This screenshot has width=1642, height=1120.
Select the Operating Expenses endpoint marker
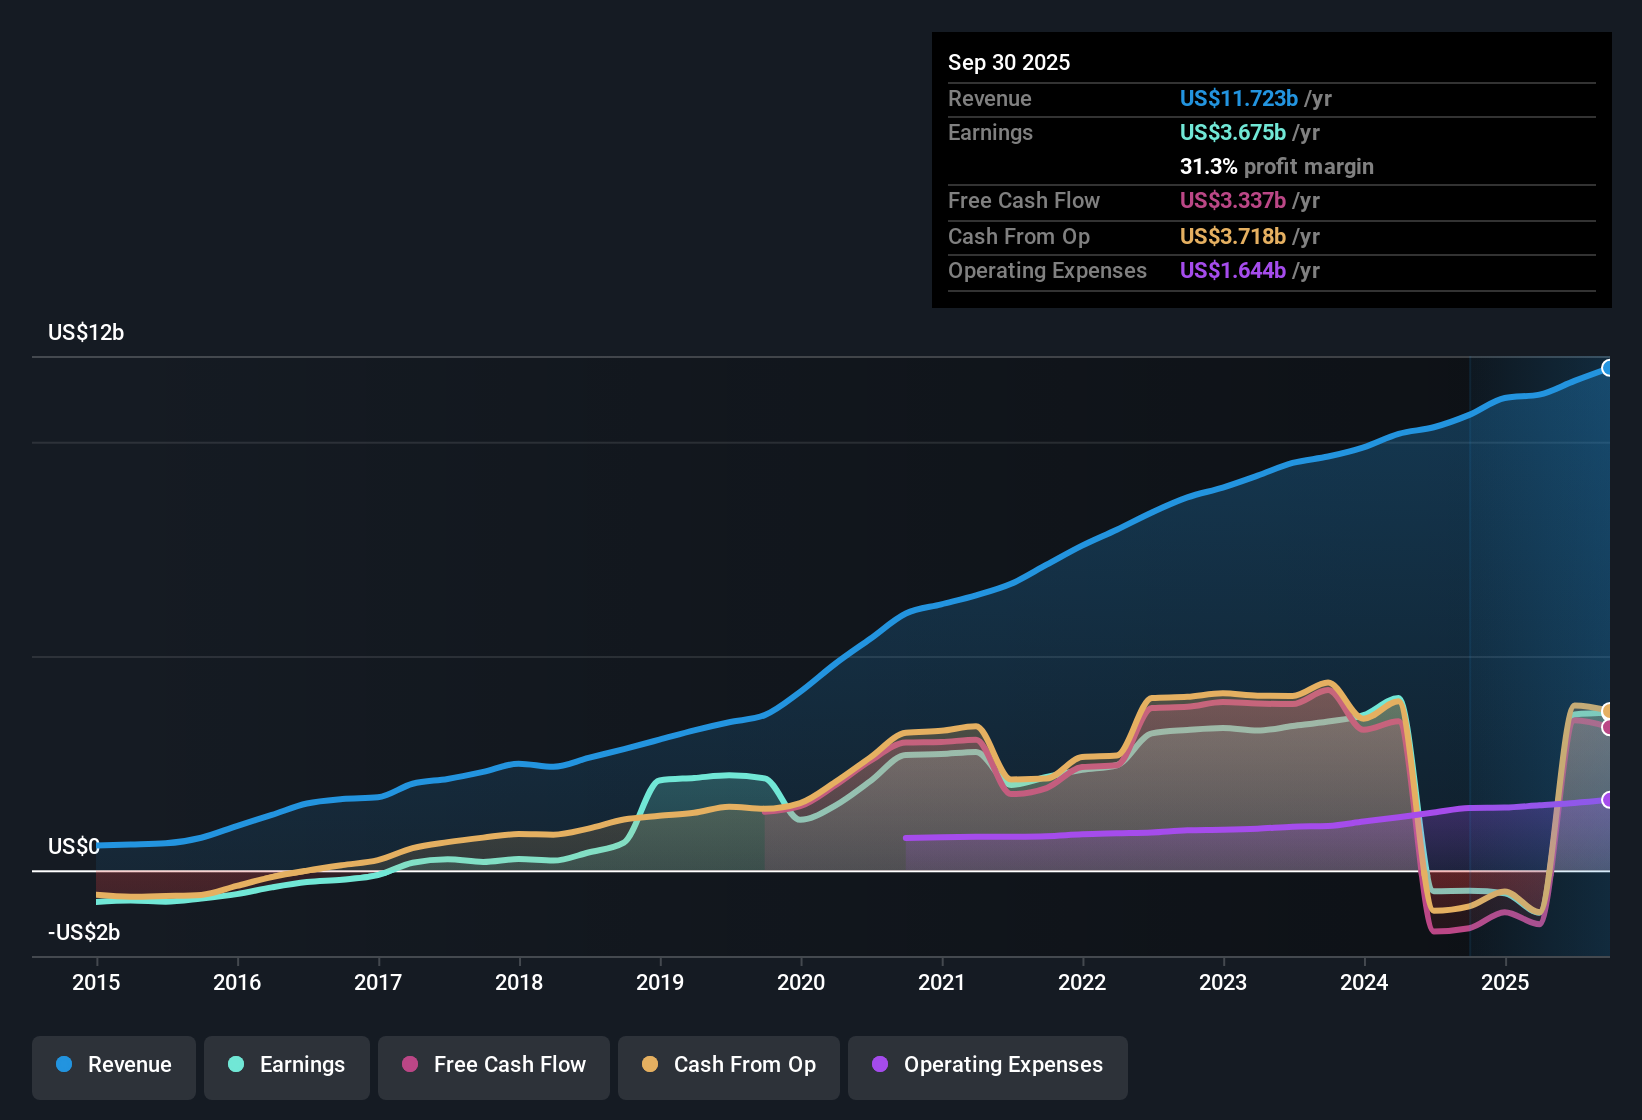(x=1608, y=799)
